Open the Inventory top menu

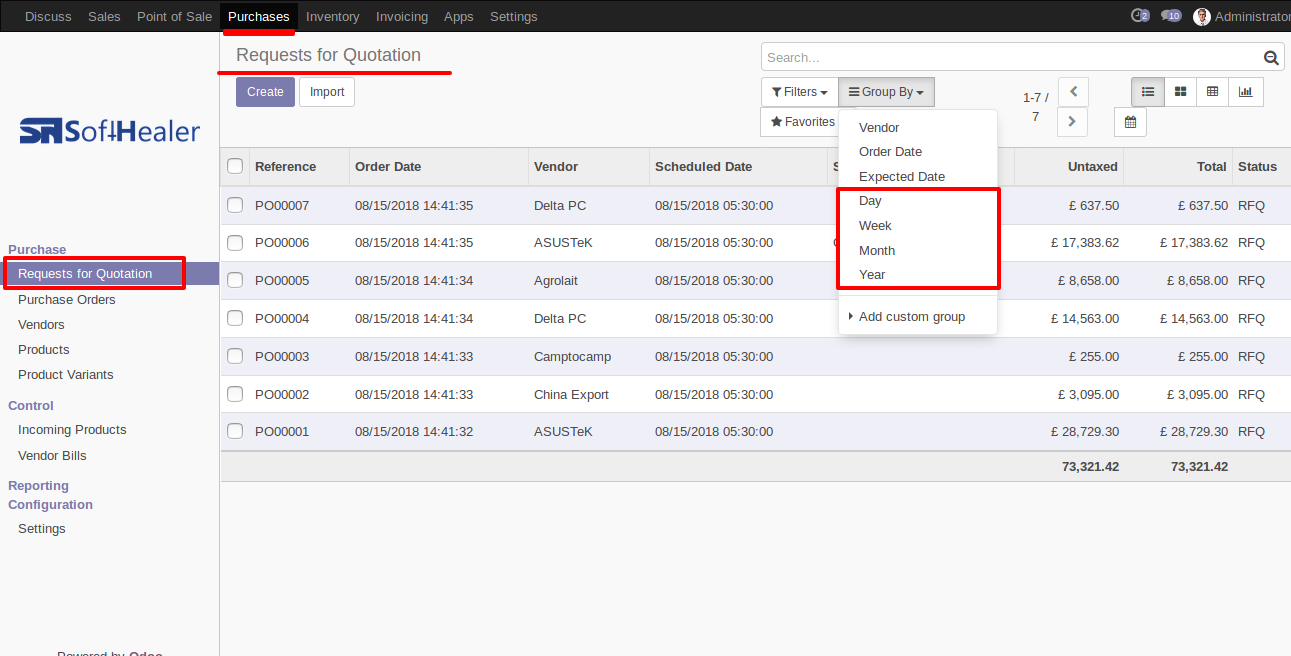[x=333, y=16]
